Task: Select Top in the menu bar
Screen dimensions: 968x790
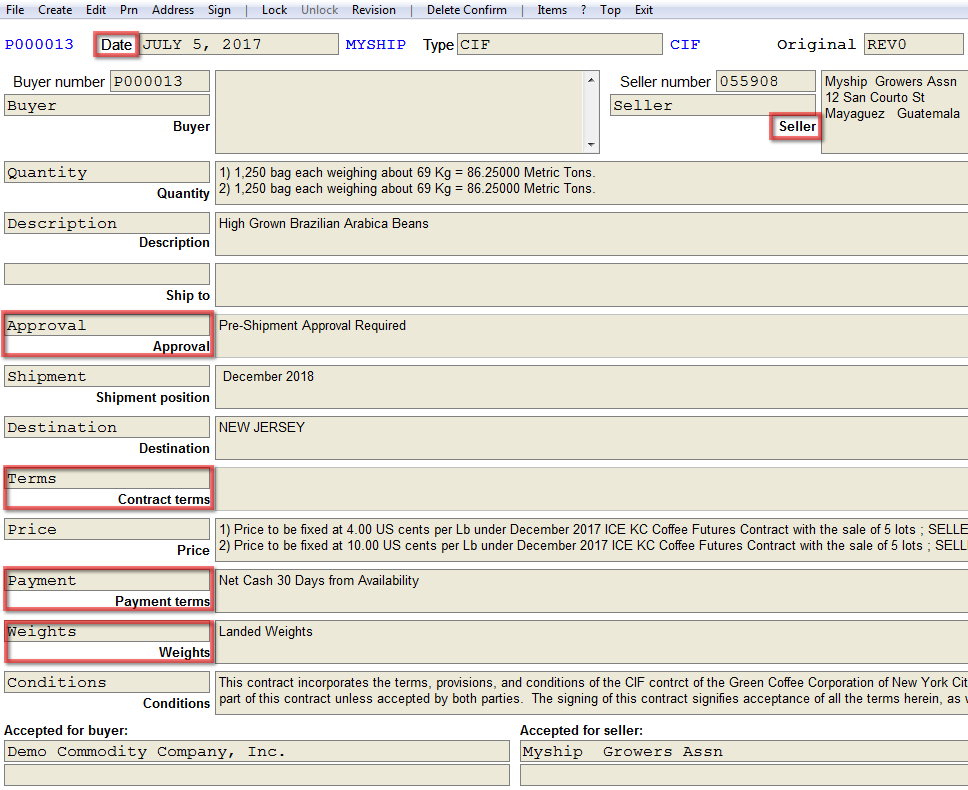Action: [x=610, y=10]
